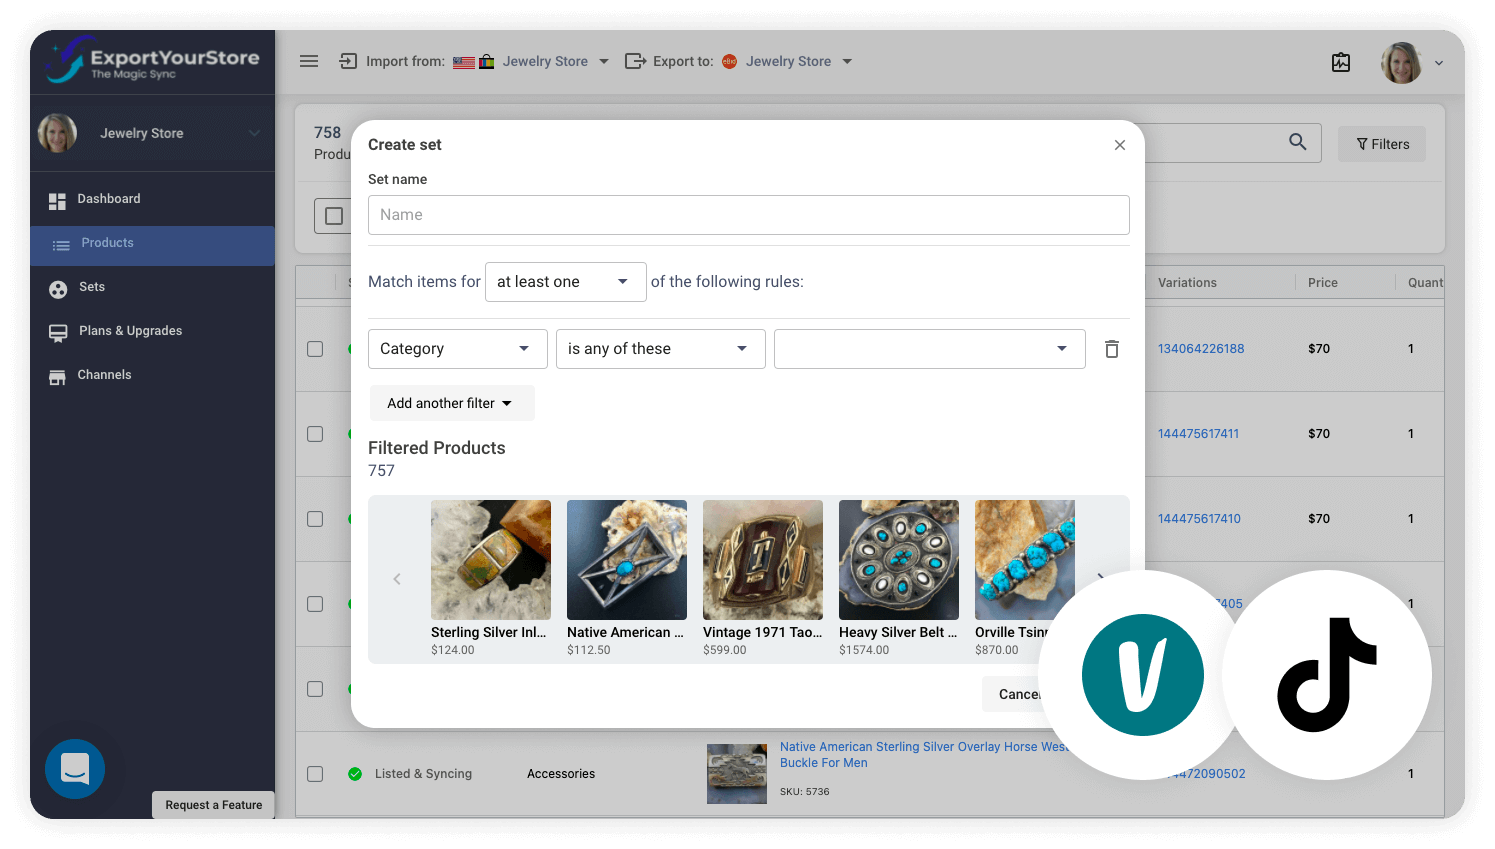The height and width of the screenshot is (849, 1495).
Task: Click the SKU link 134064226188
Action: tap(1200, 348)
